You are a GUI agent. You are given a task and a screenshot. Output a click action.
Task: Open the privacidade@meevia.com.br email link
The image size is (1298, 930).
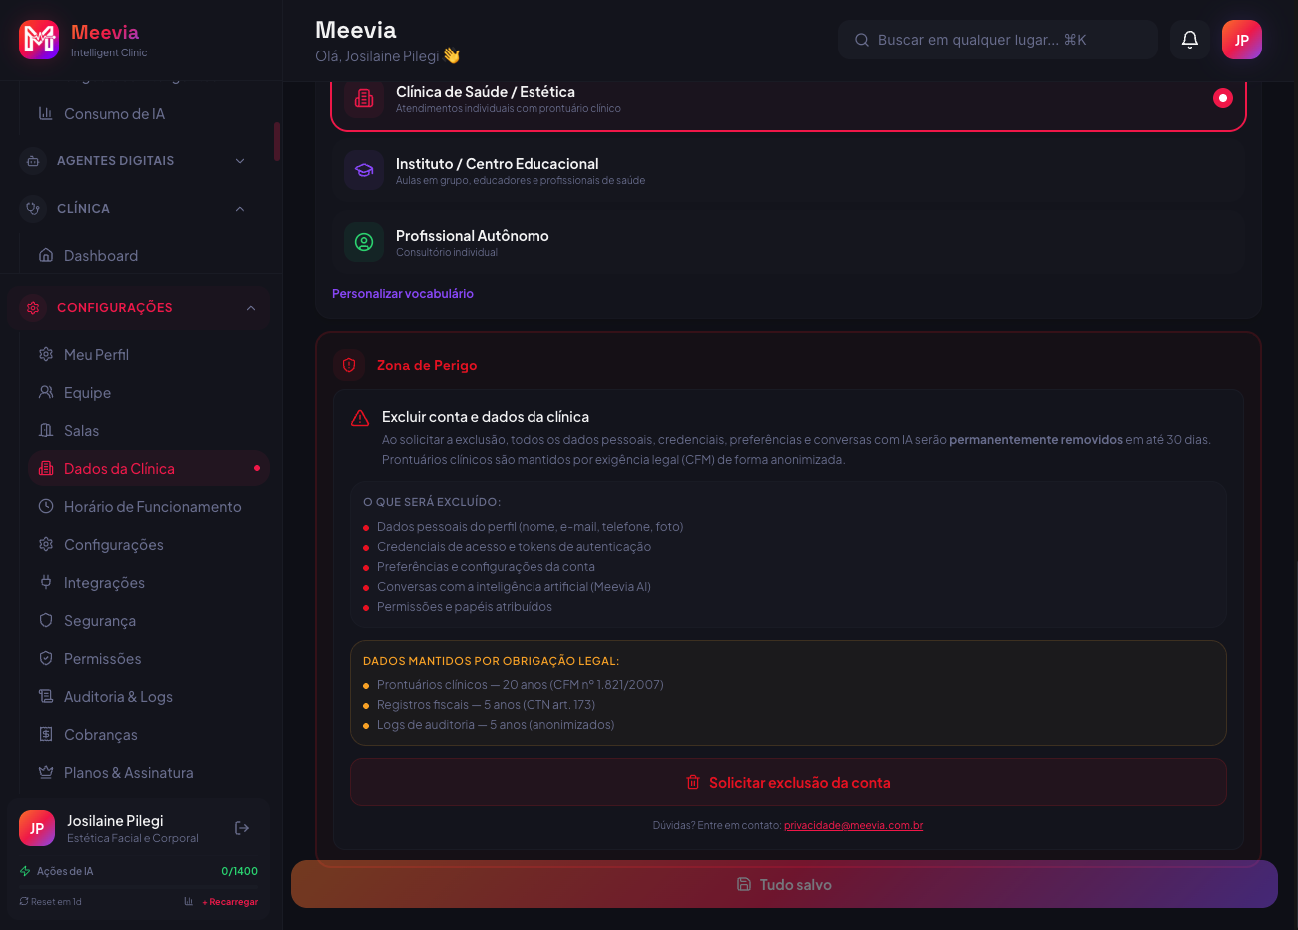tap(853, 826)
